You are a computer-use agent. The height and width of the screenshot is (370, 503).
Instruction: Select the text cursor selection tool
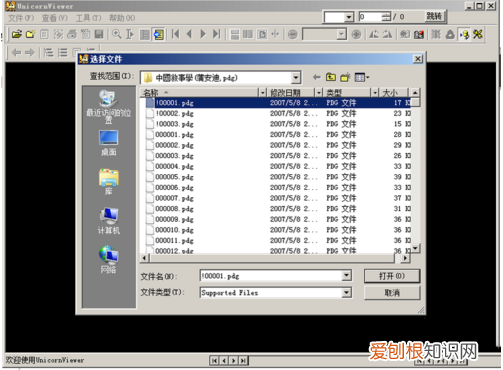(130, 34)
